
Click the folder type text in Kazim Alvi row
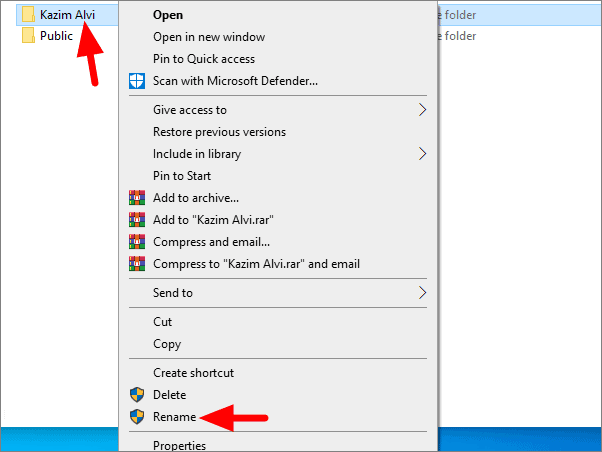[457, 15]
